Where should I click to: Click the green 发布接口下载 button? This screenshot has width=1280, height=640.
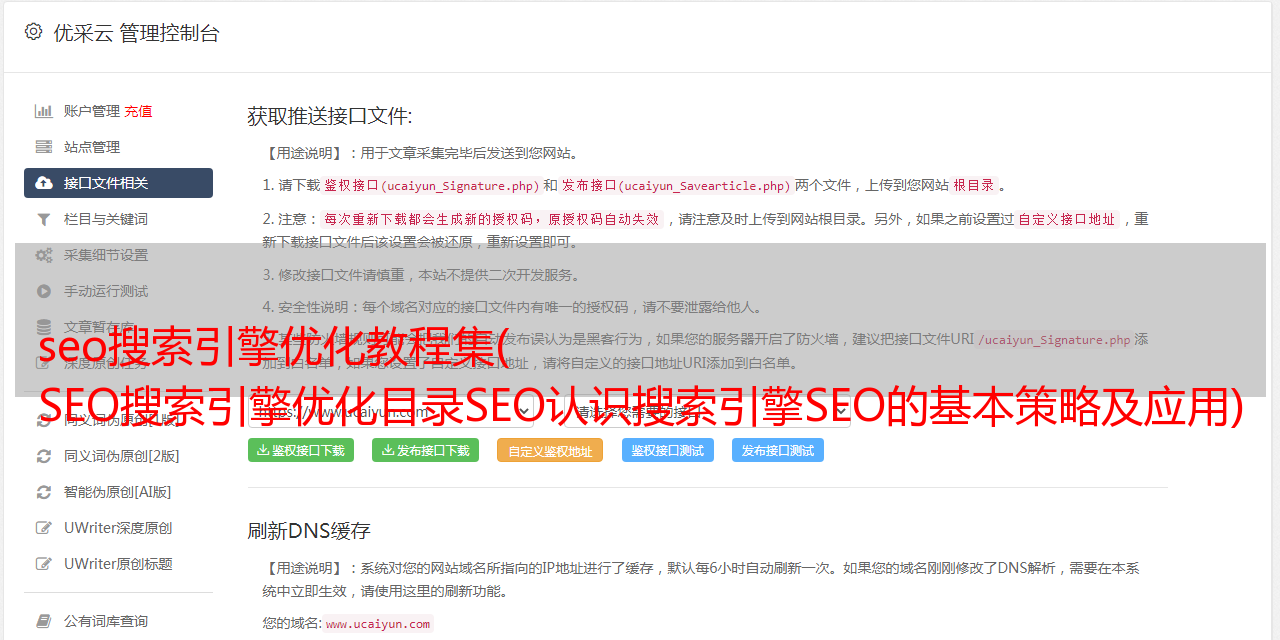(x=425, y=450)
